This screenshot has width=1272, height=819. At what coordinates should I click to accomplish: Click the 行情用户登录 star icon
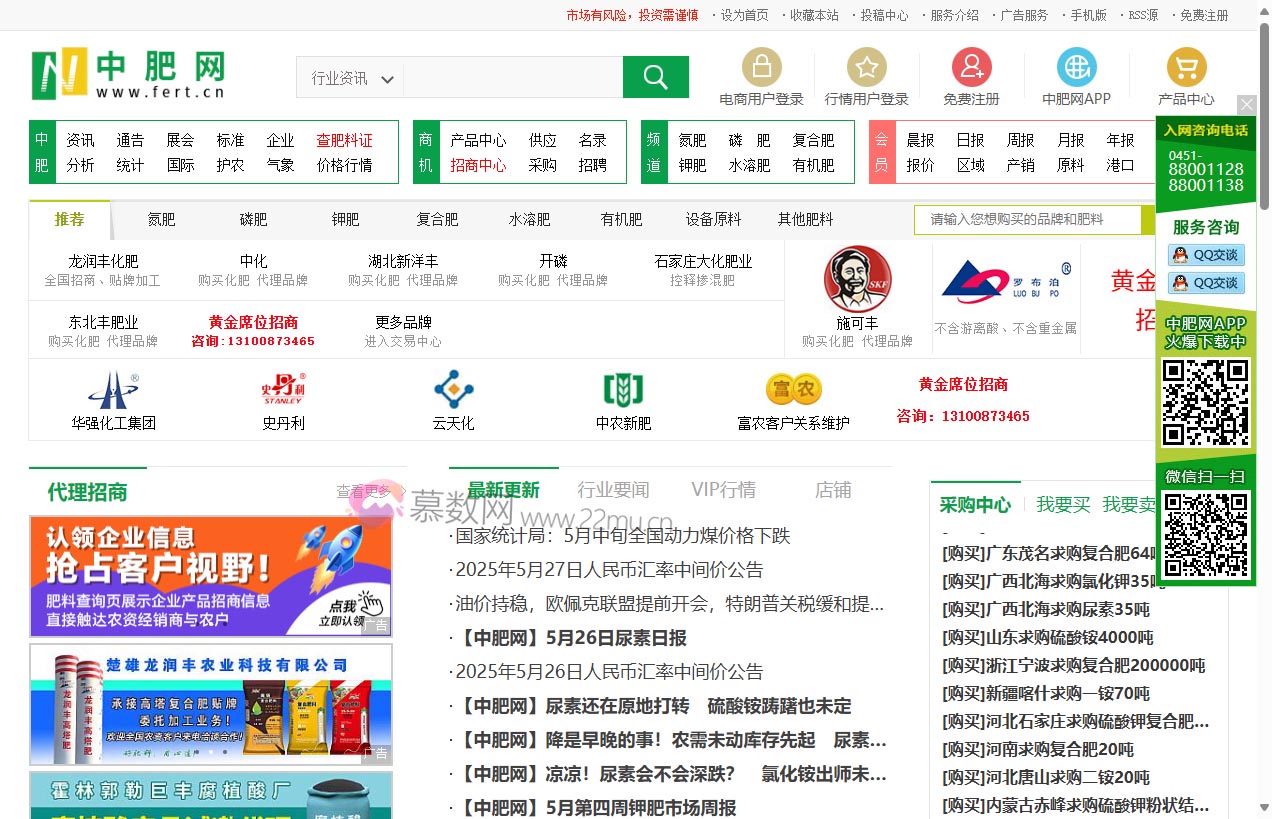(x=868, y=66)
